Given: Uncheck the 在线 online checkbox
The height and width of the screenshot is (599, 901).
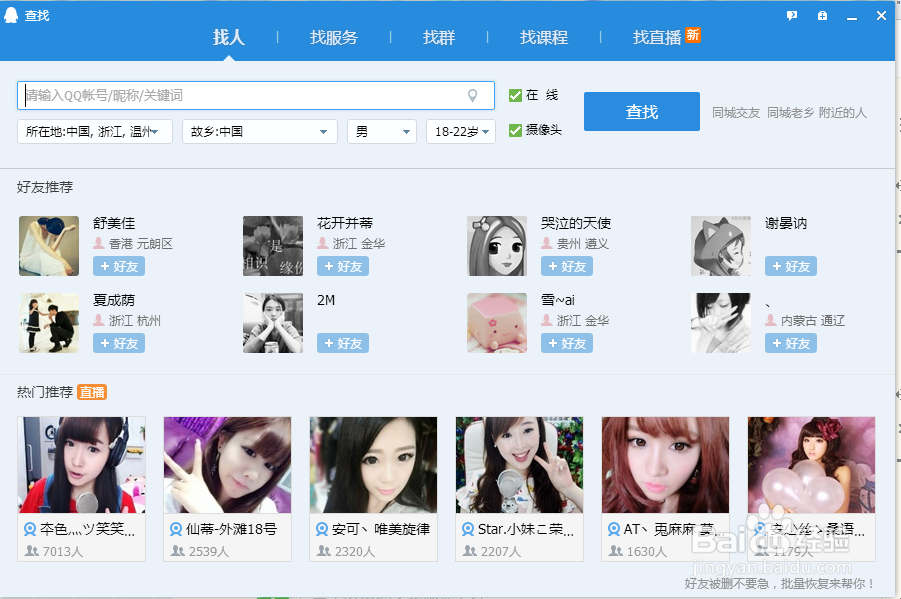Looking at the screenshot, I should (515, 95).
